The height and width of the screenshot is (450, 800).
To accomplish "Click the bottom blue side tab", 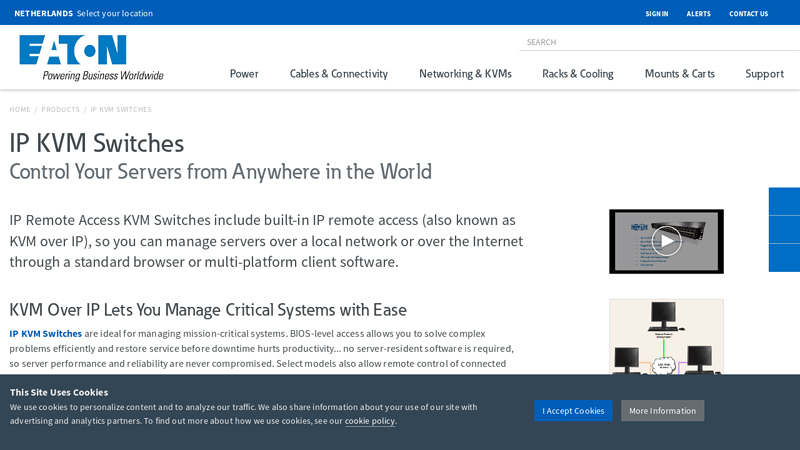I will point(784,258).
